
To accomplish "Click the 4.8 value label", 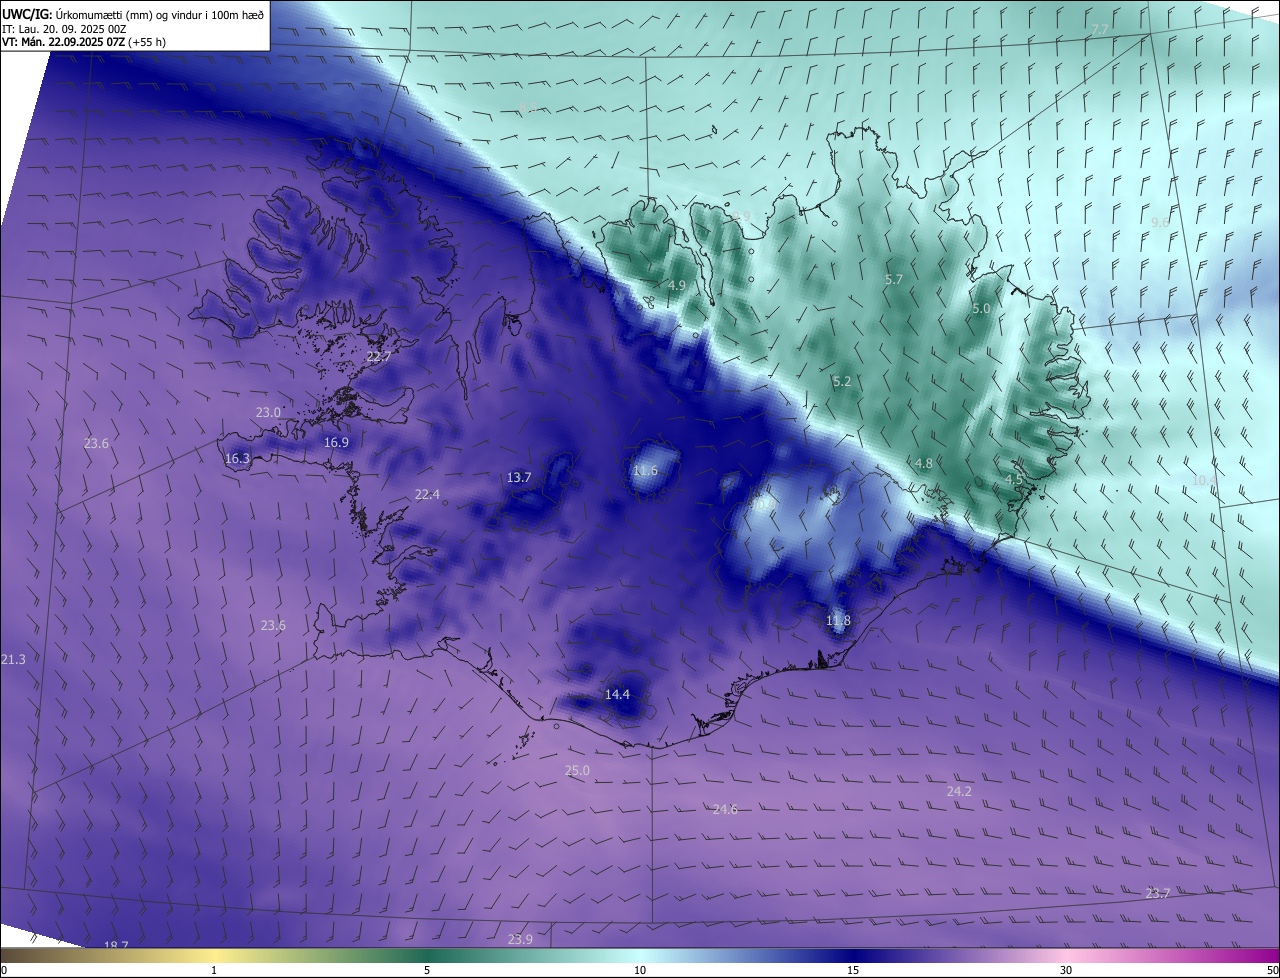I will pyautogui.click(x=924, y=464).
